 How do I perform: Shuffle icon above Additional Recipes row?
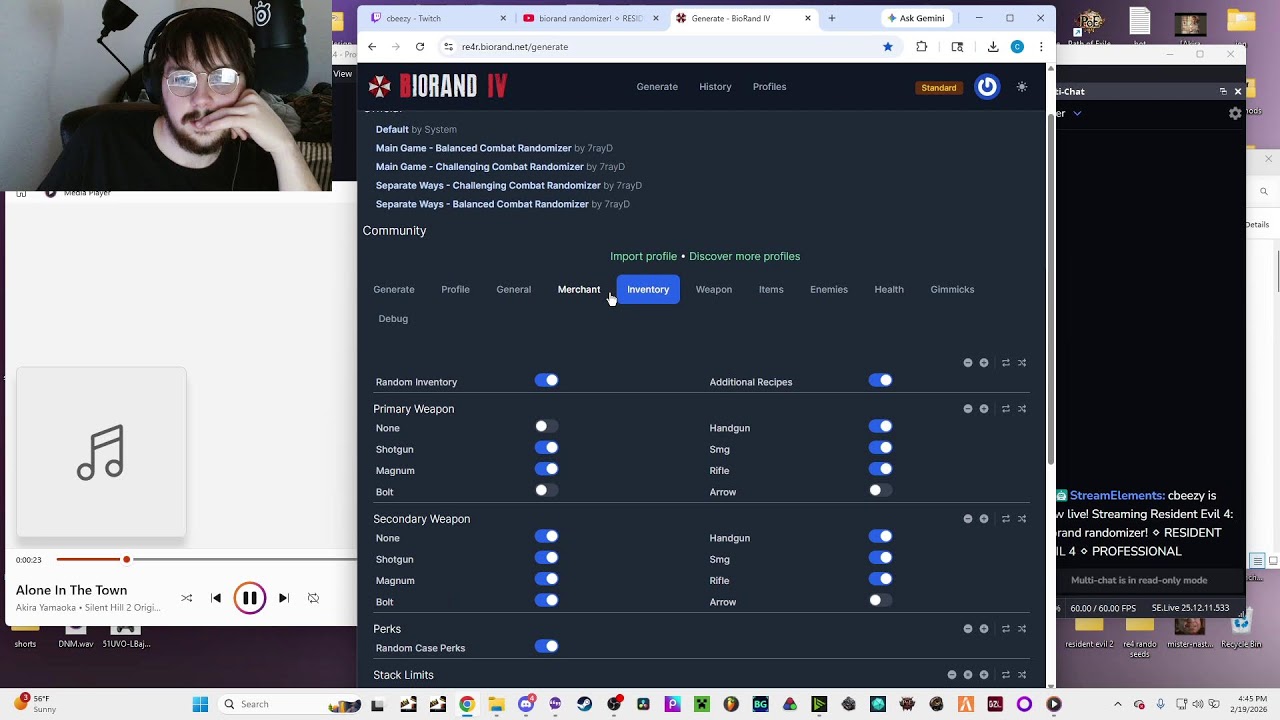pos(1022,363)
